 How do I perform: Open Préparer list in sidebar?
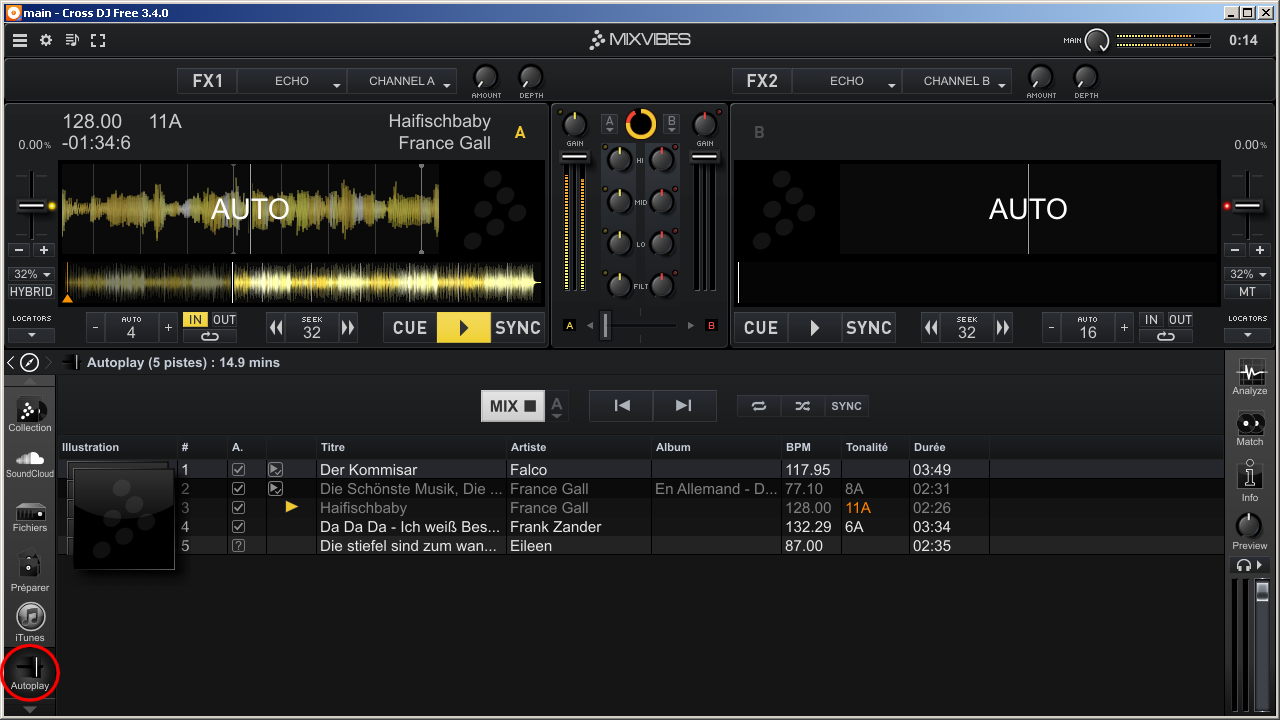click(x=30, y=573)
